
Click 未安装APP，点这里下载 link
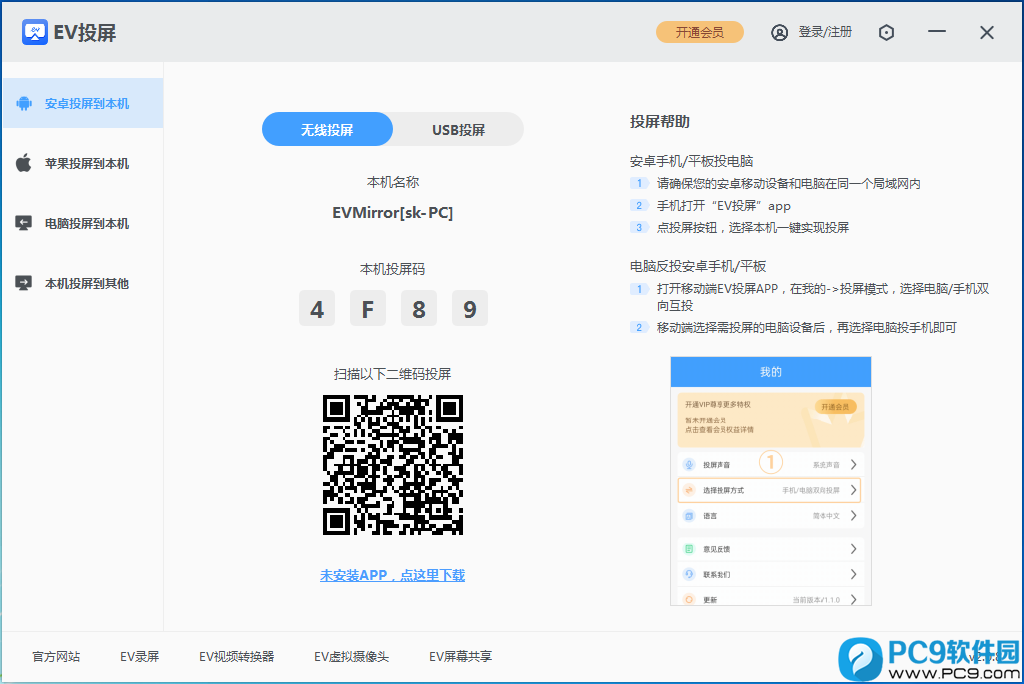click(392, 575)
